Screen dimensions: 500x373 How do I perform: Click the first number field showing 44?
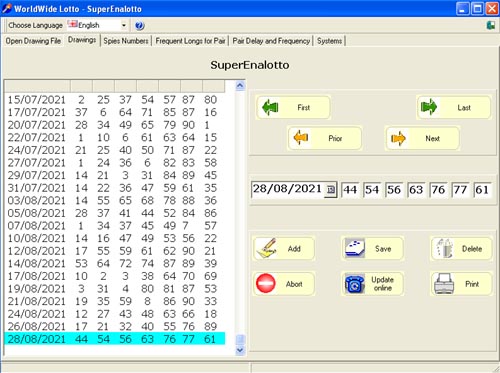coord(350,190)
